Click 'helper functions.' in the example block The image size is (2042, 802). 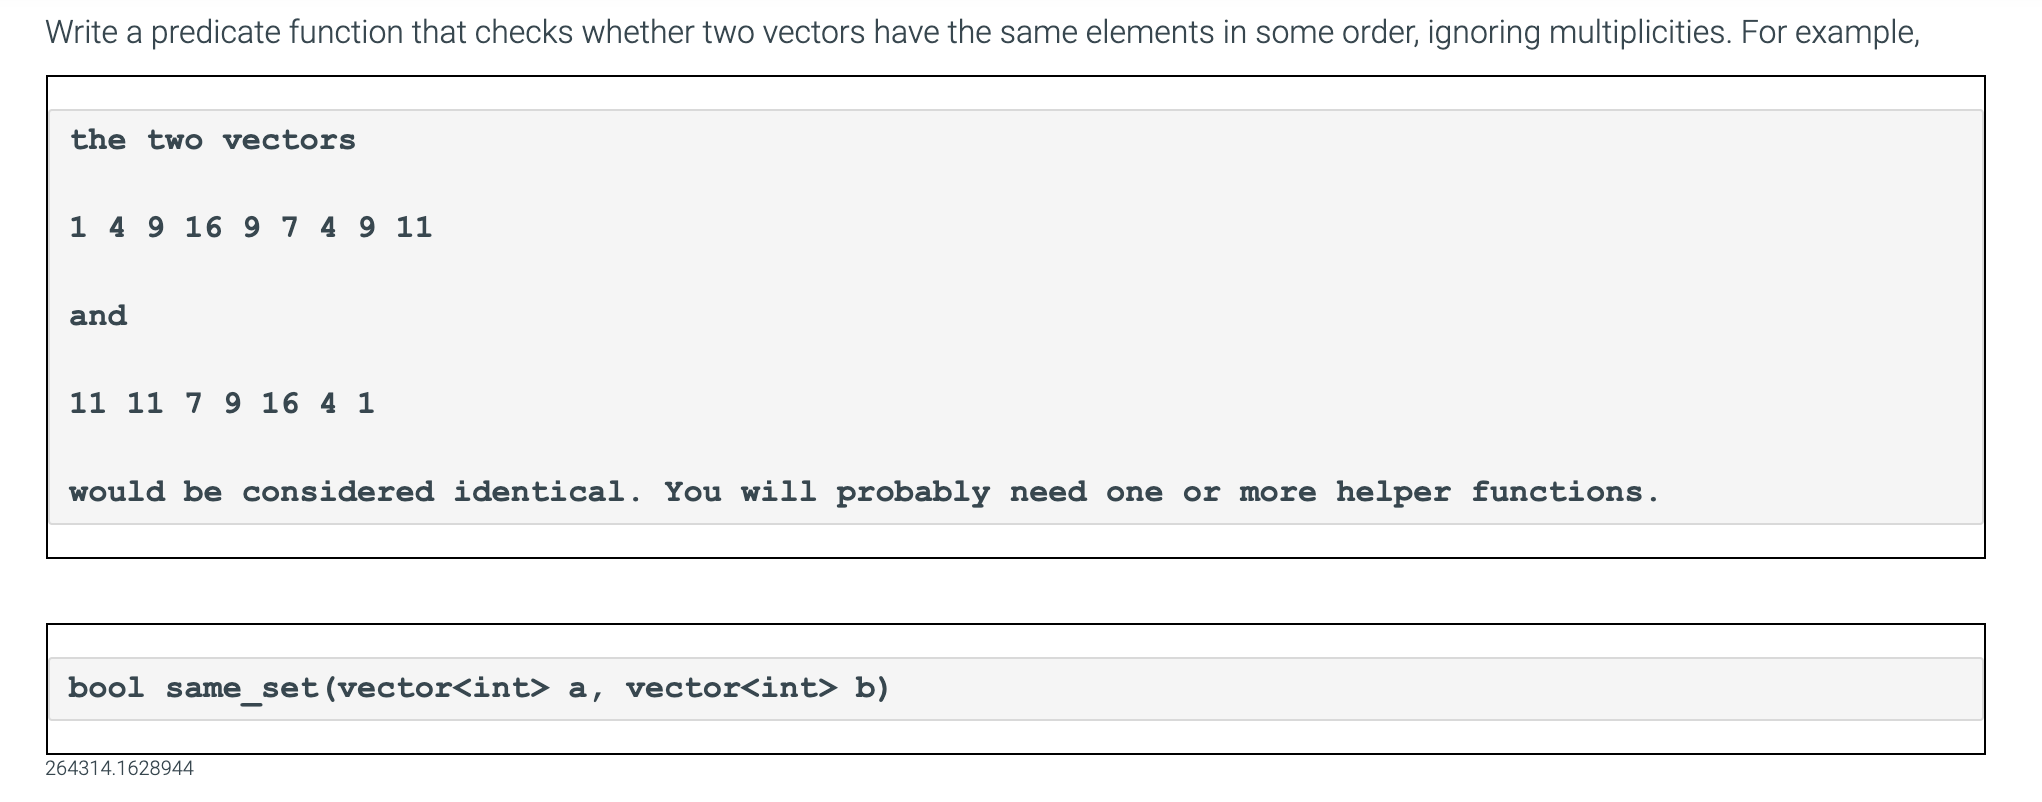coord(1498,492)
